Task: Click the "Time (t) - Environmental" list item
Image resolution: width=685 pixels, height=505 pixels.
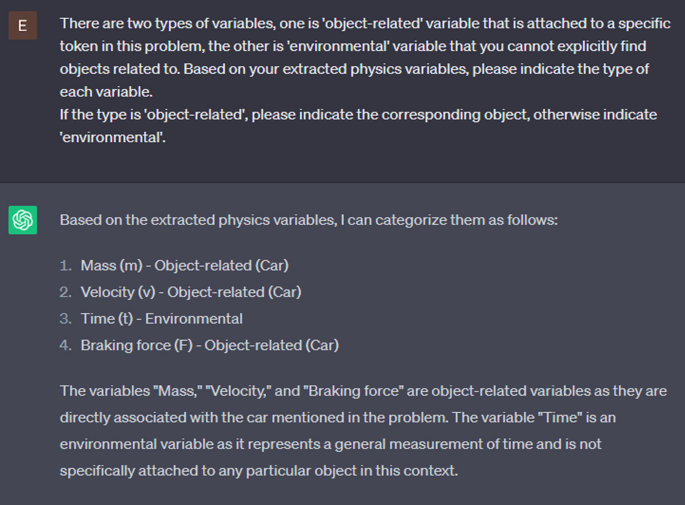Action: (x=161, y=319)
